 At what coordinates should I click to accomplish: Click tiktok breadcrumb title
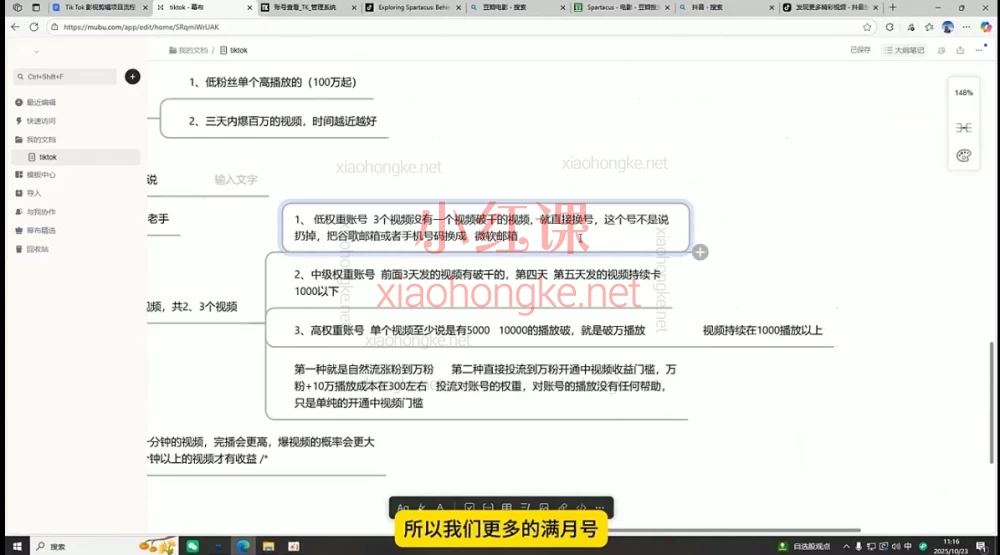tap(234, 50)
